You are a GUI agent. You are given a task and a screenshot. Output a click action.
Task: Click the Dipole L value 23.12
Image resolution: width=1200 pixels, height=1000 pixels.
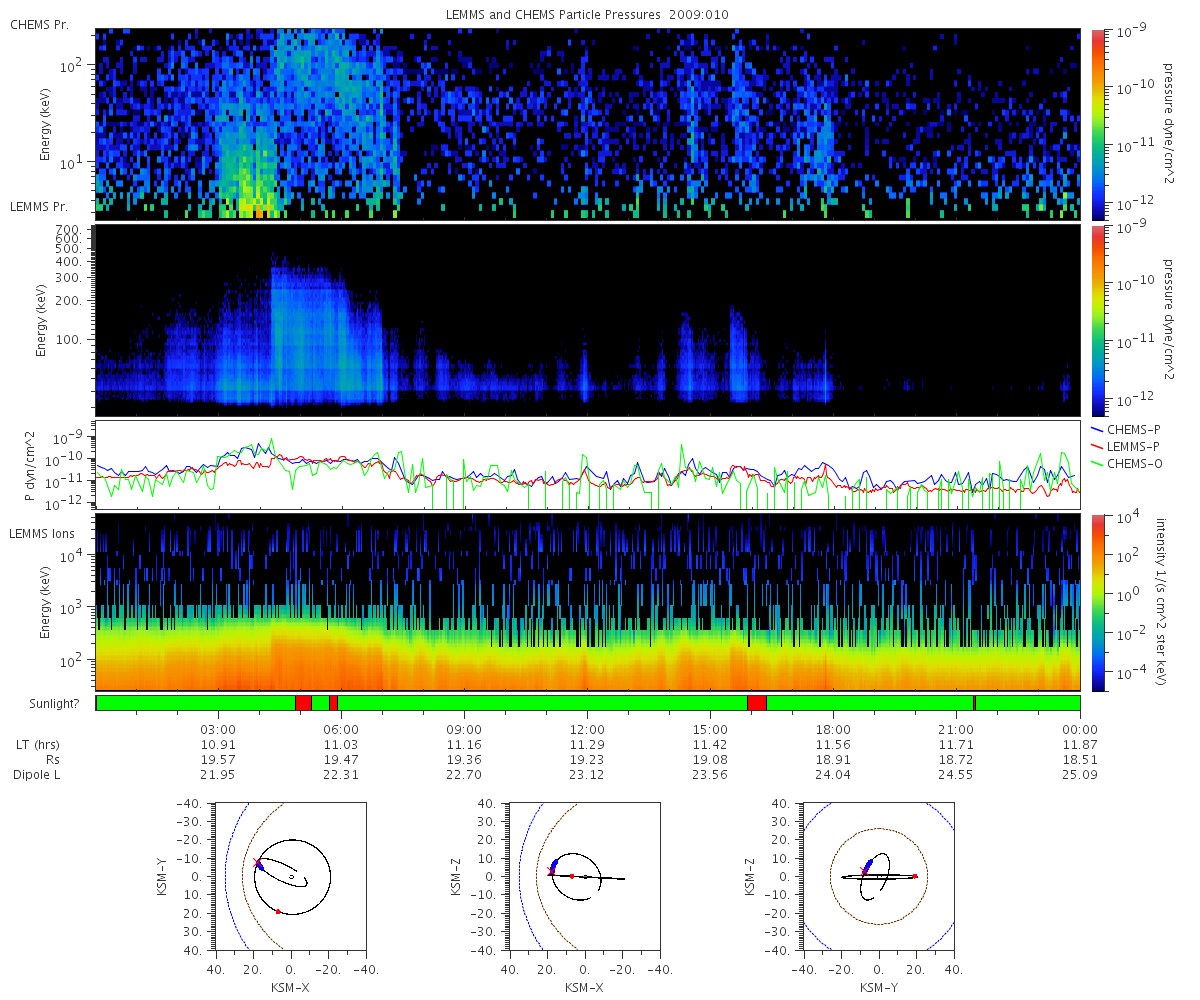click(587, 775)
